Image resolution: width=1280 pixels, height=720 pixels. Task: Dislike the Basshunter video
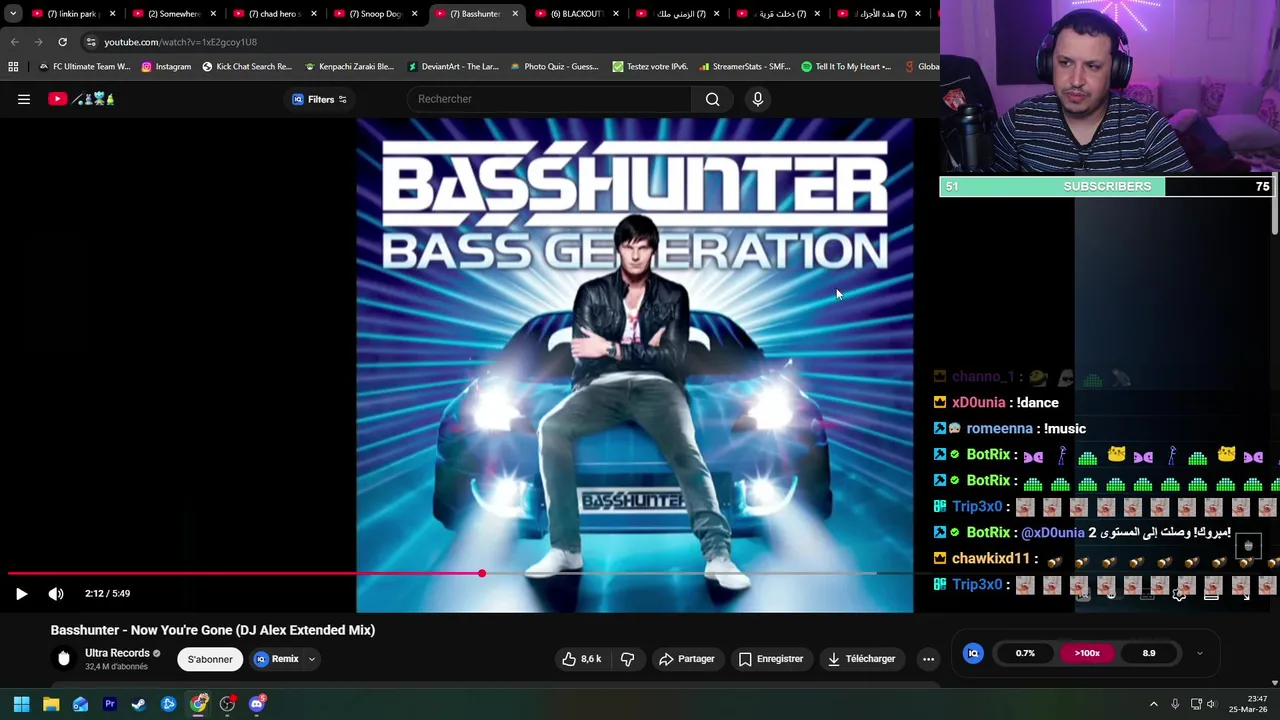[x=627, y=659]
